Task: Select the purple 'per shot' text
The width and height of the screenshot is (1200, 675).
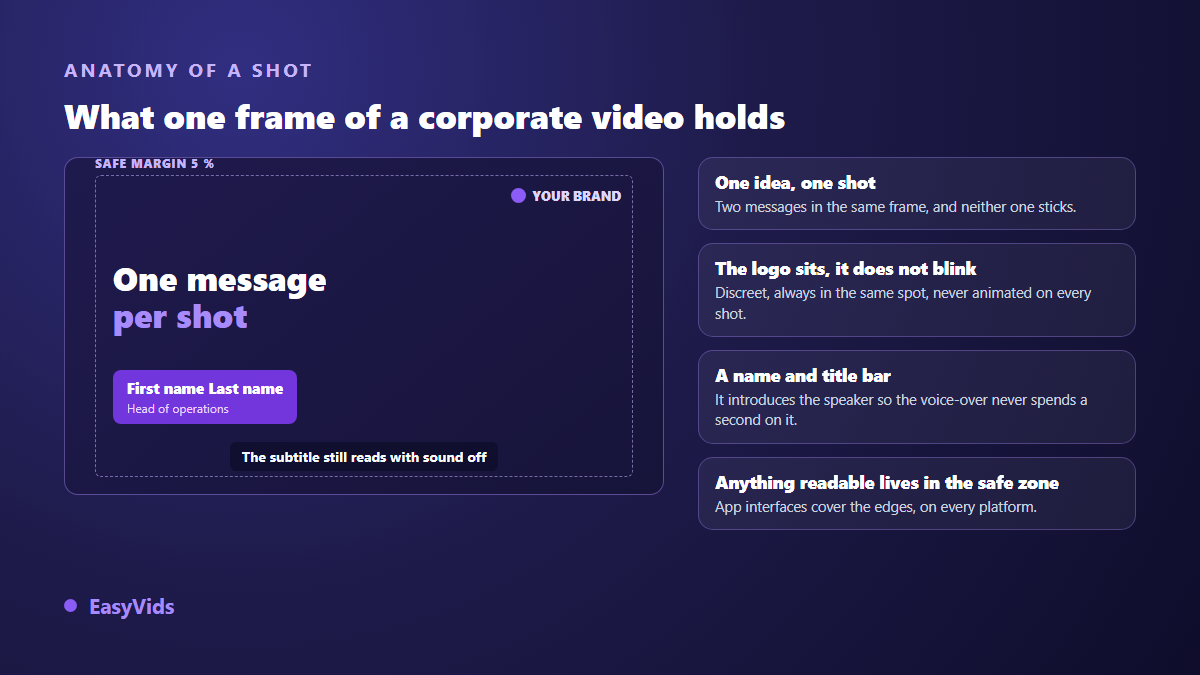Action: point(180,317)
